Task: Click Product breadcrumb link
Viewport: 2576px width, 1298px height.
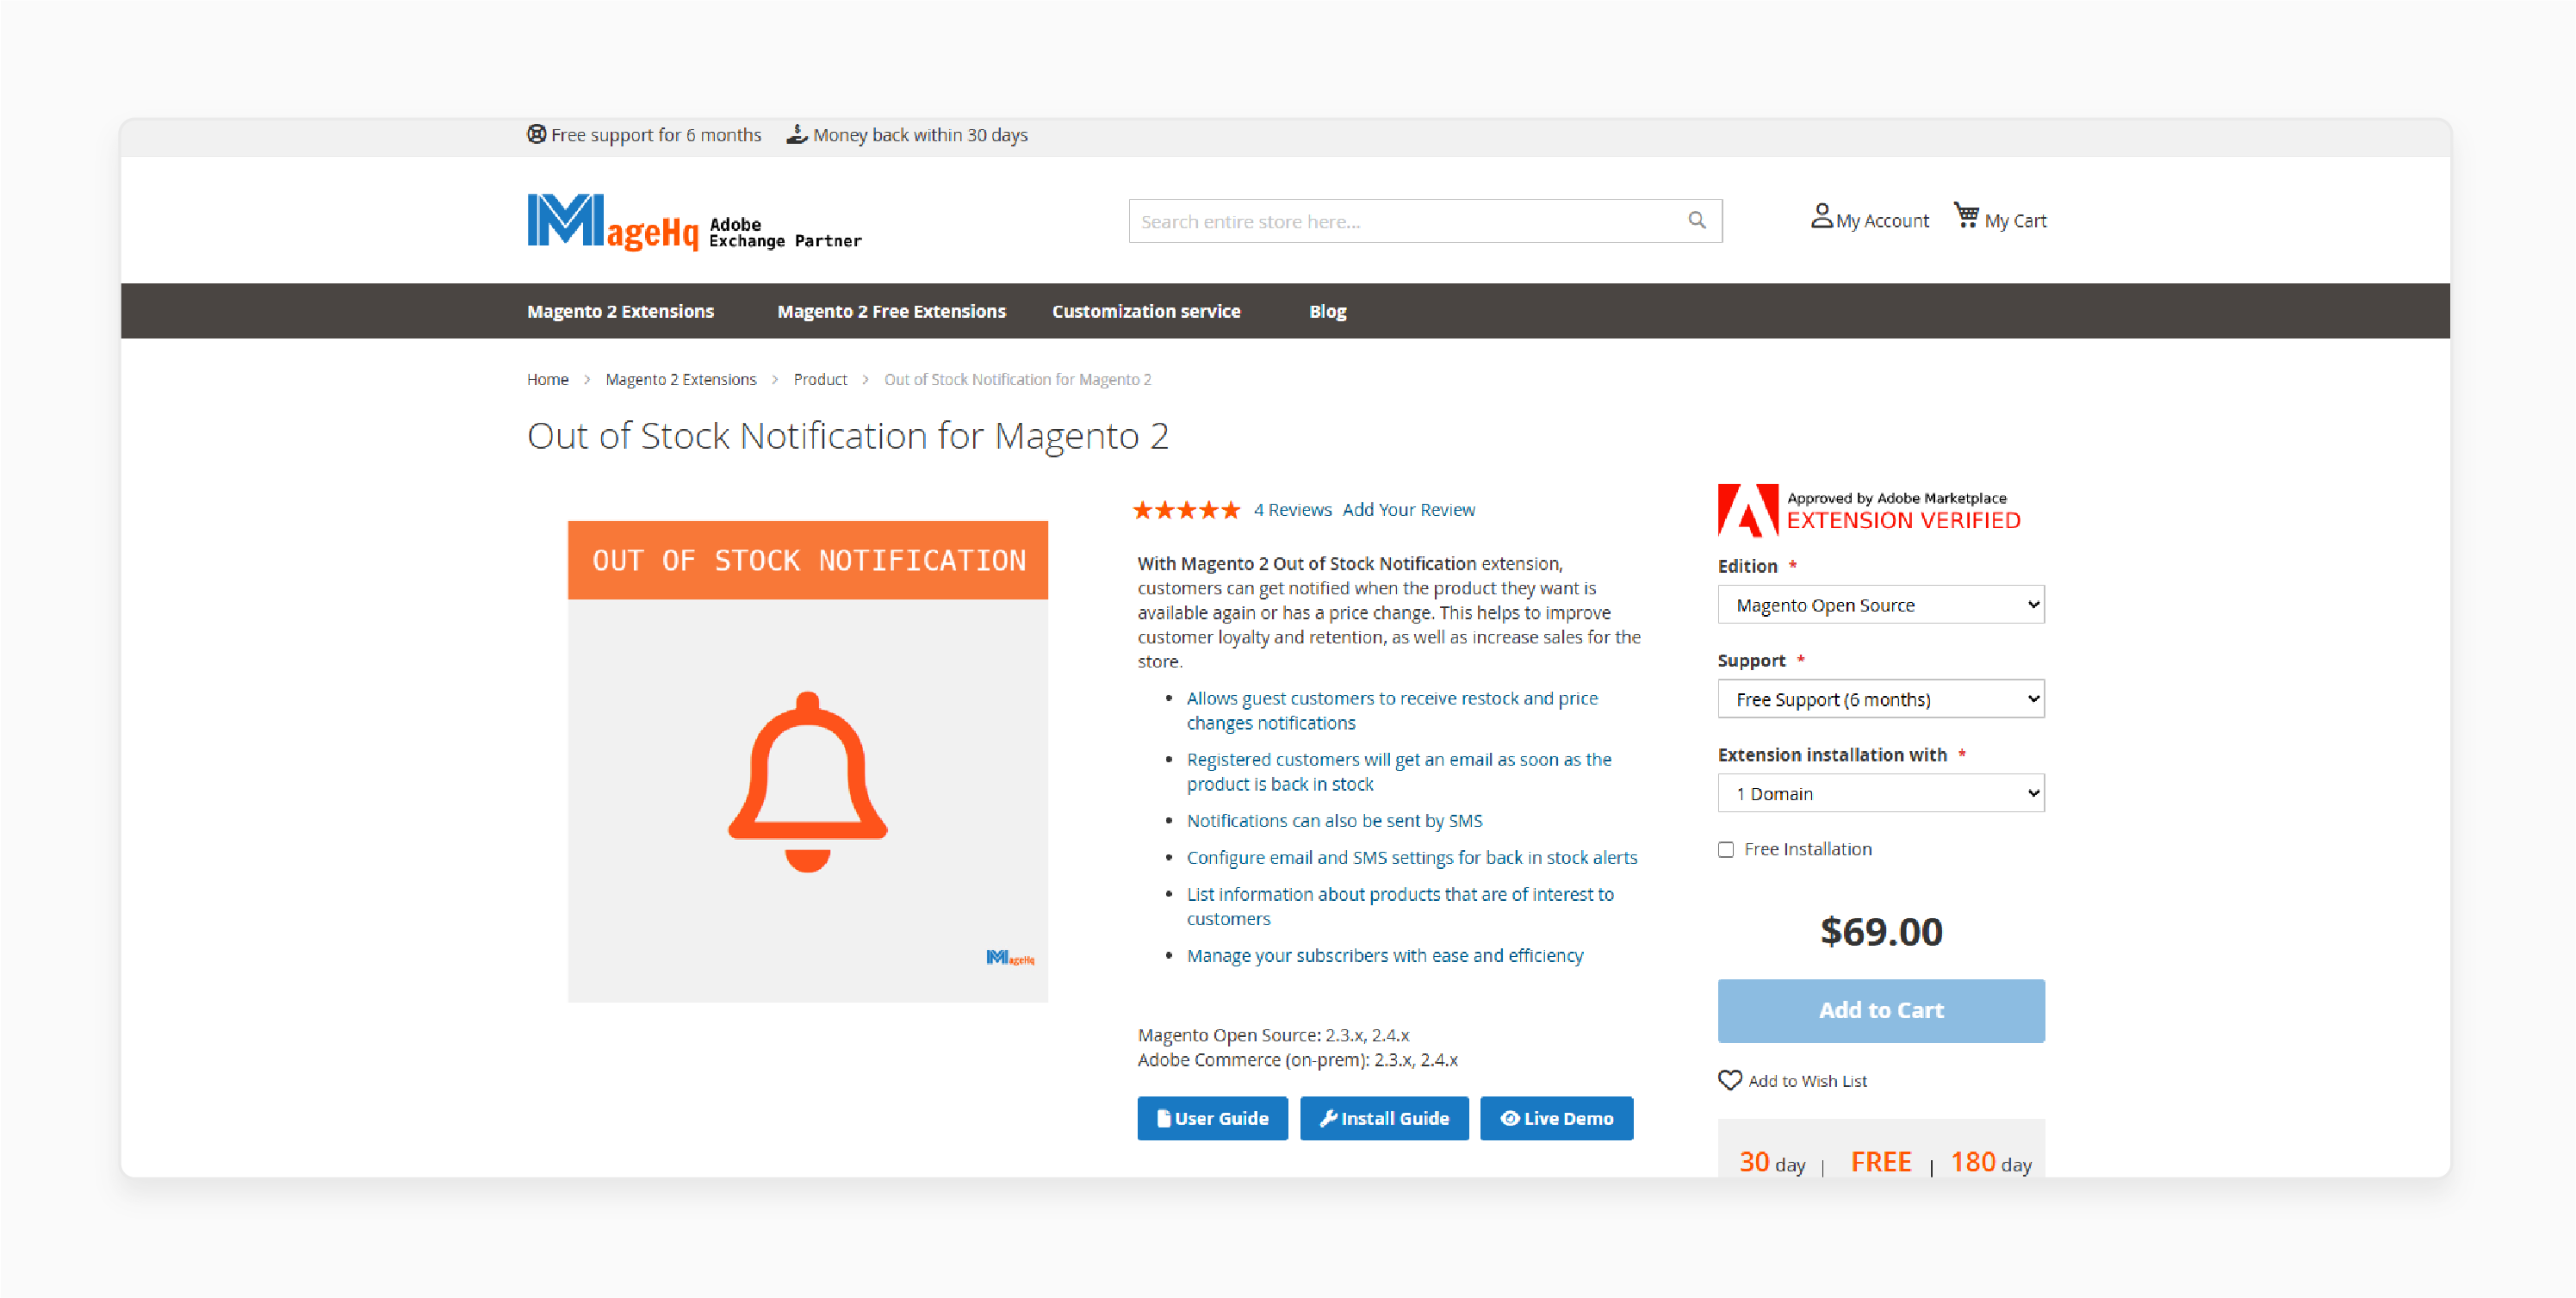Action: (820, 379)
